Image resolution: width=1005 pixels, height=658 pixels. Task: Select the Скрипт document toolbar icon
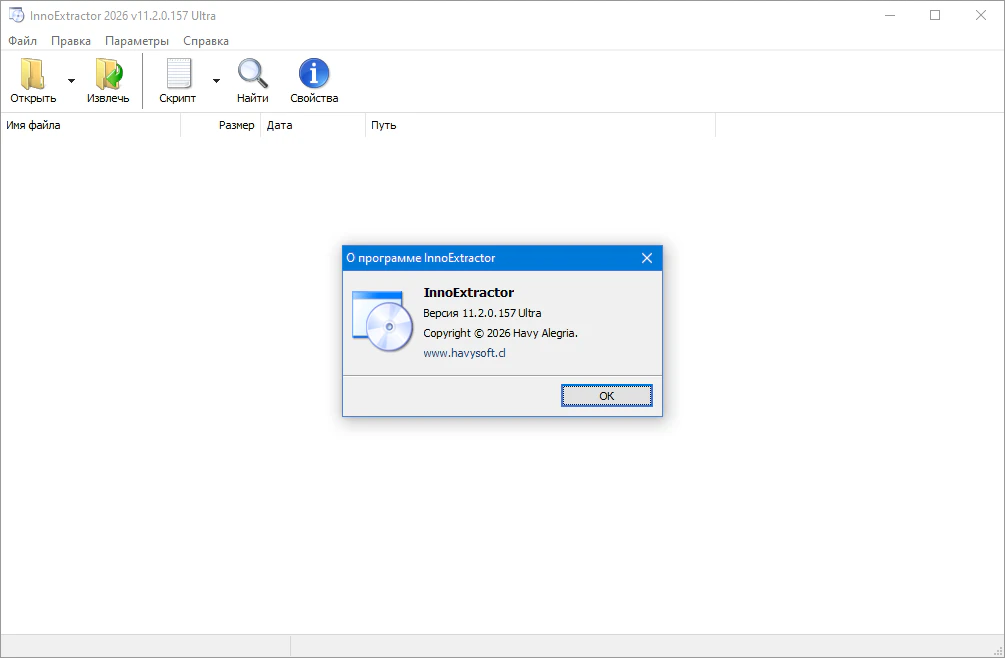[178, 75]
